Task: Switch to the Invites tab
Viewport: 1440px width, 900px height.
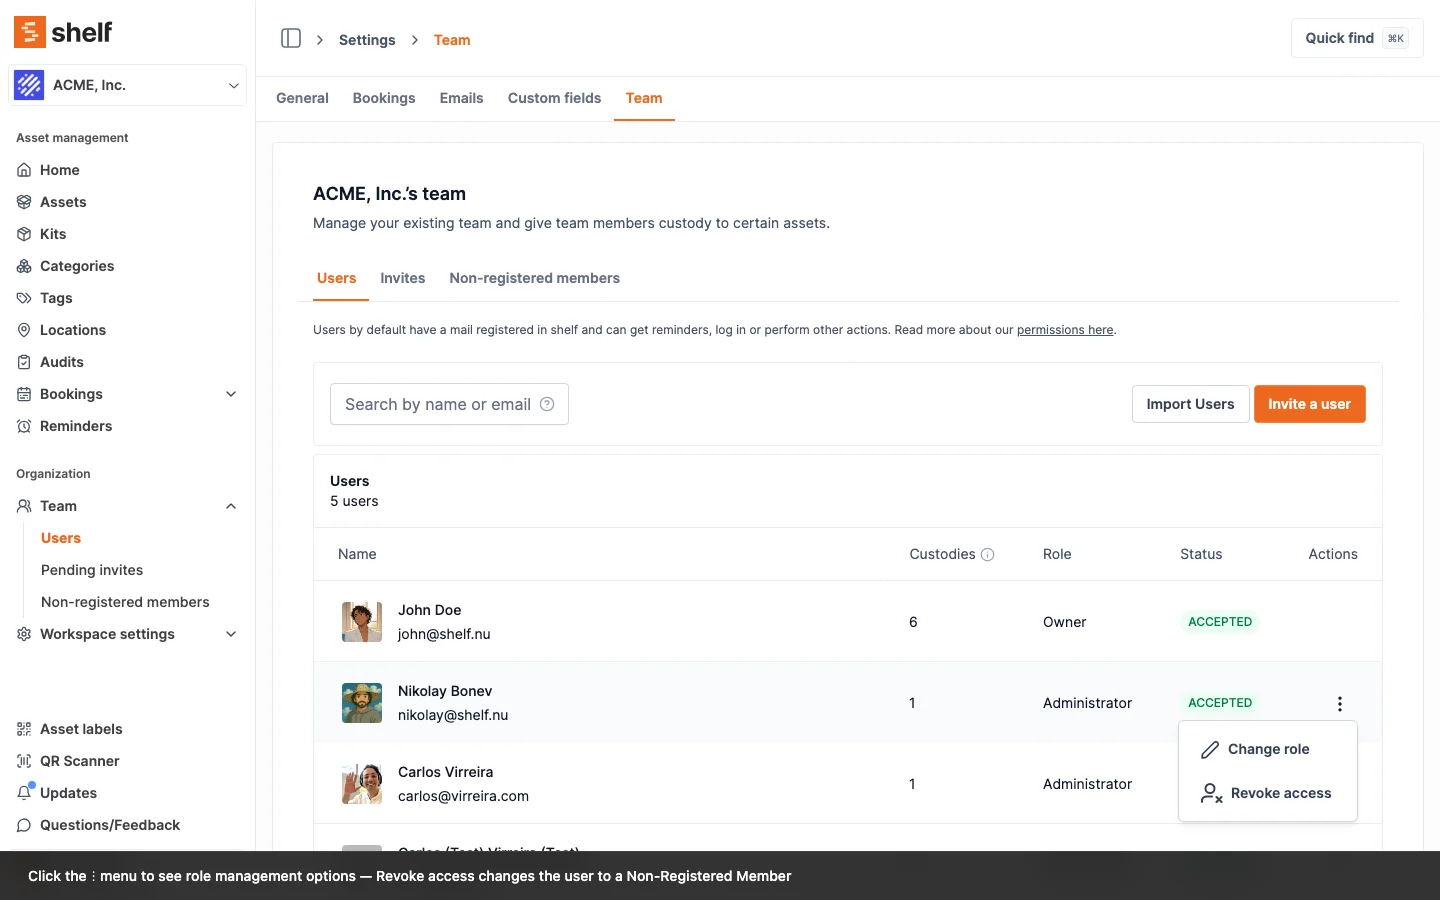Action: point(402,278)
